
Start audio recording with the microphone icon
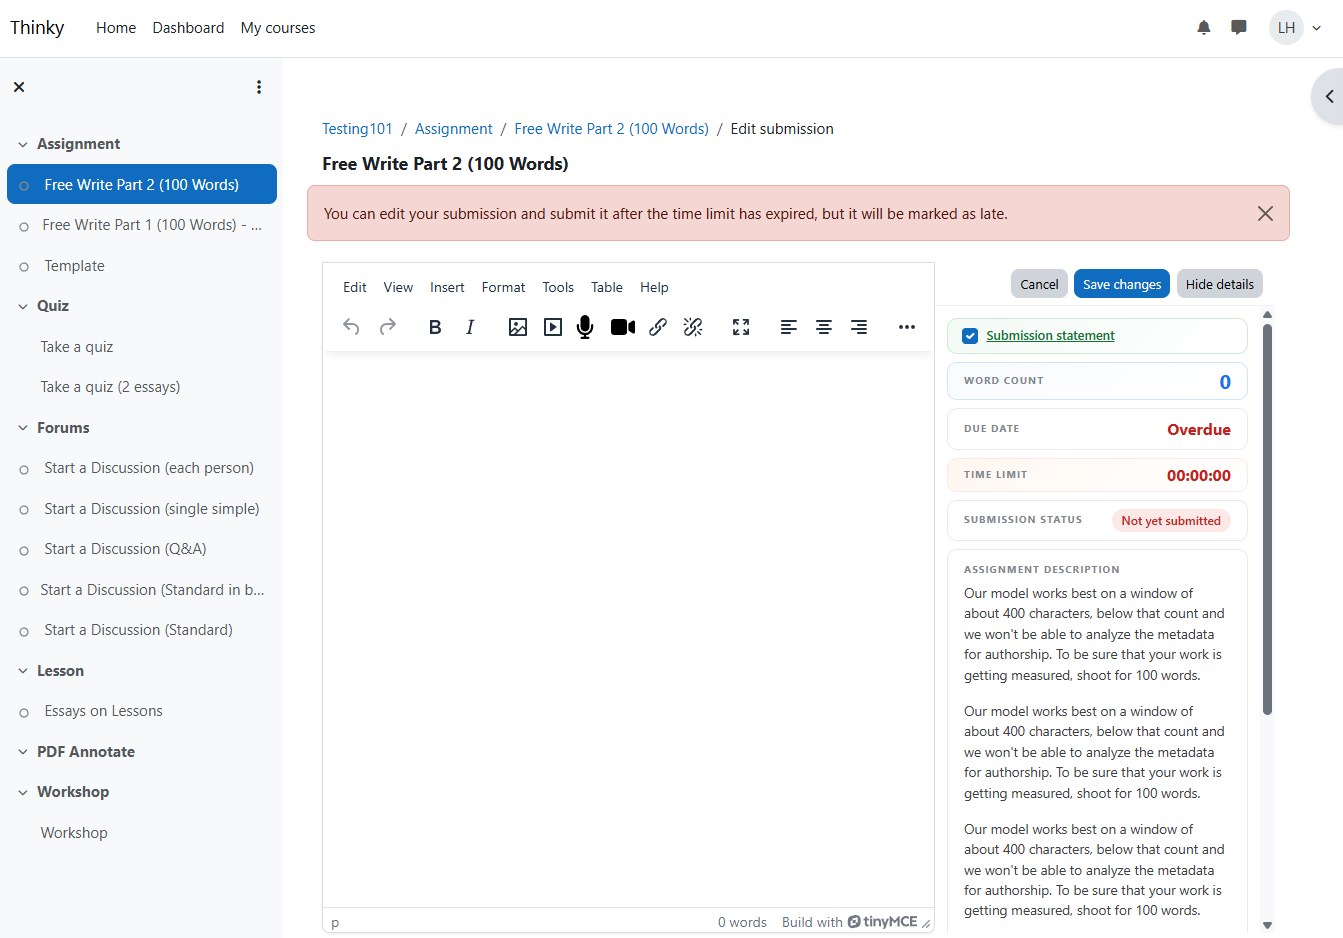pos(585,327)
